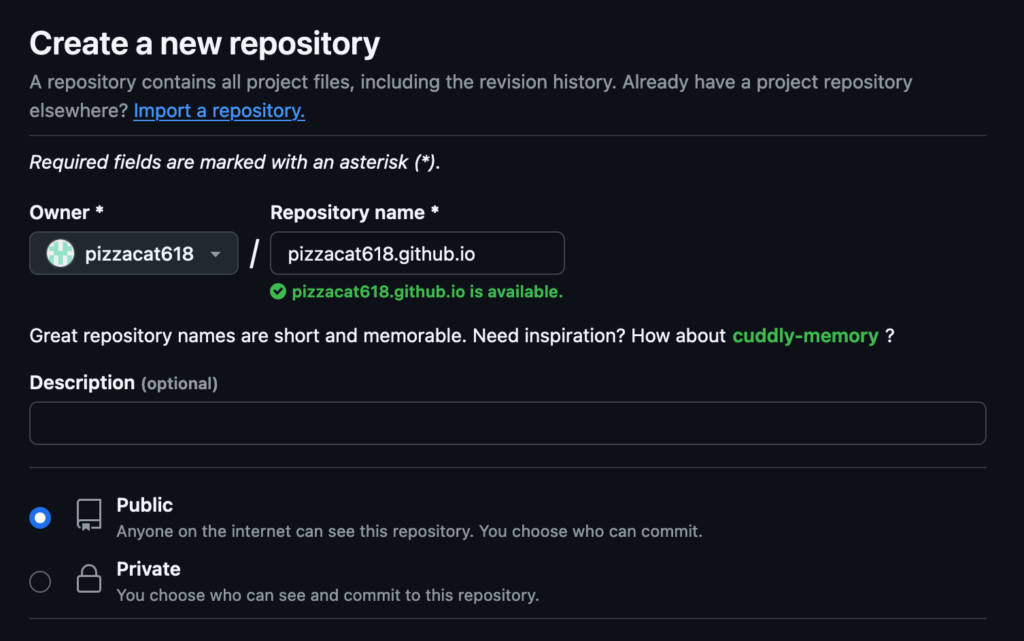Click the green availability checkmark icon
Image resolution: width=1024 pixels, height=641 pixels.
278,292
